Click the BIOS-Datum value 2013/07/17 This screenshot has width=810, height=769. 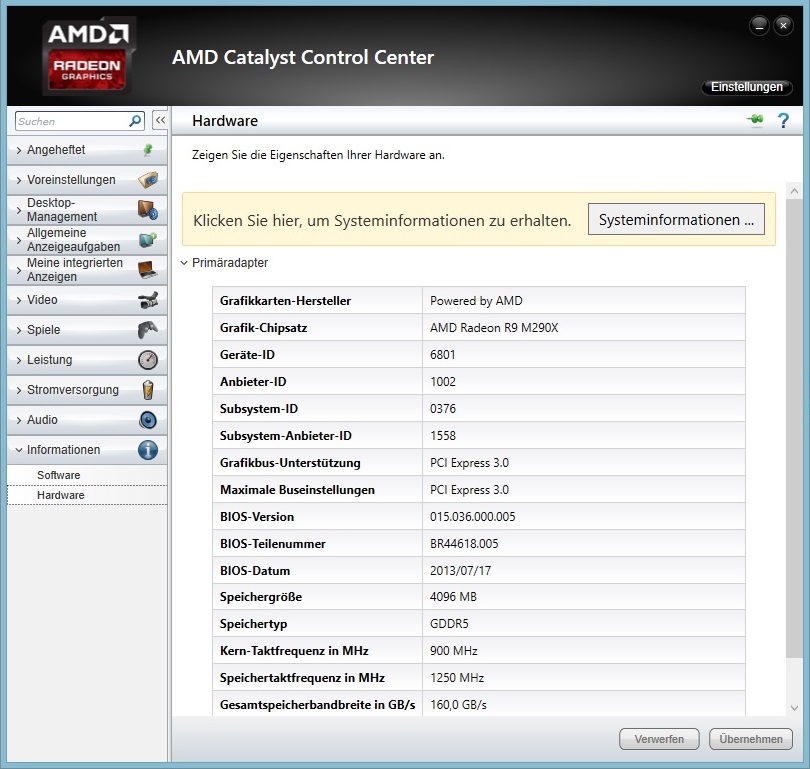click(460, 571)
